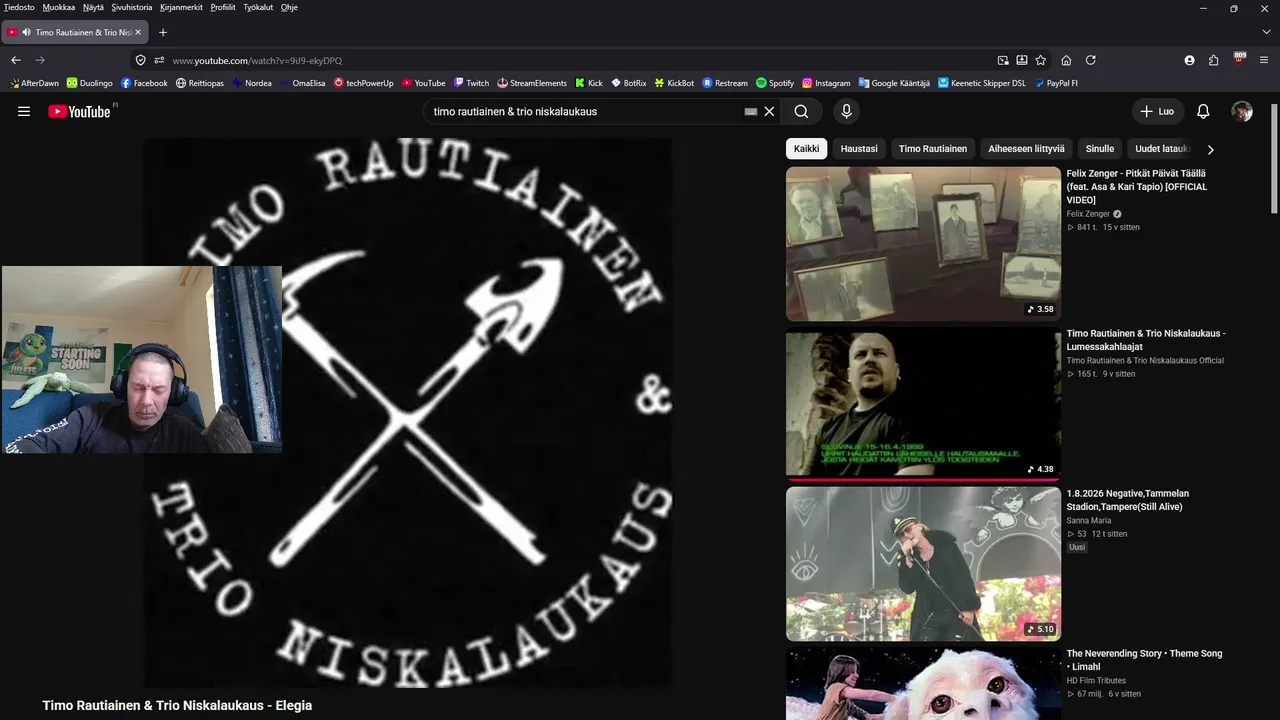Go back with the browser back arrow
The image size is (1280, 720).
pos(16,60)
